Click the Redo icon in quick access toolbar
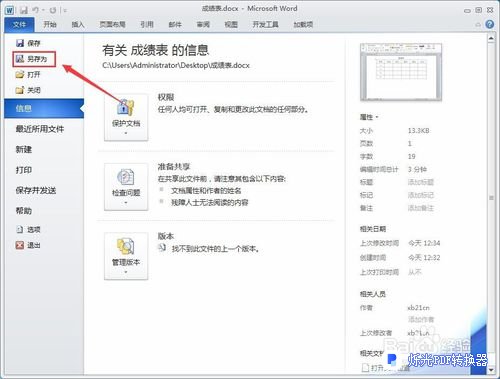 click(53, 10)
